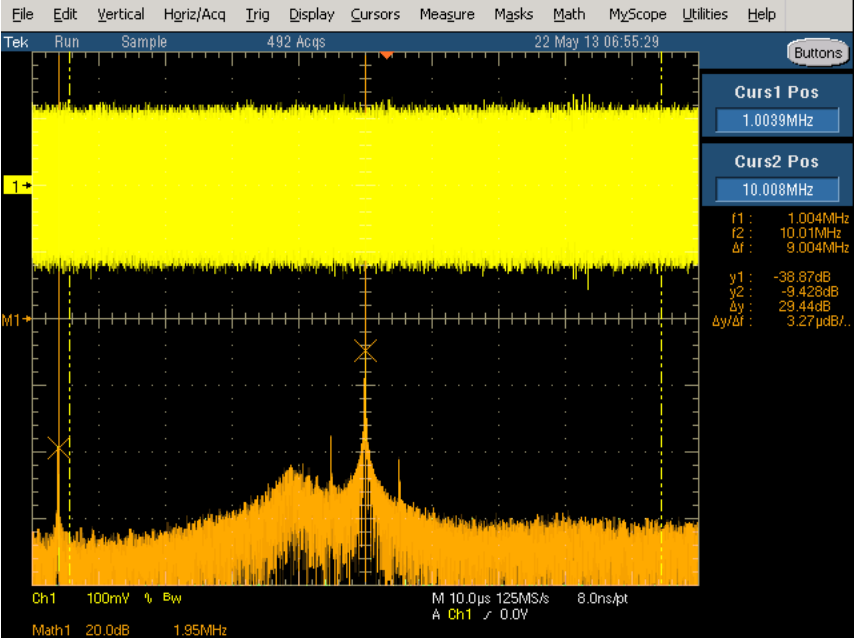
Task: Click the Curs1 Pos label
Action: coord(776,92)
